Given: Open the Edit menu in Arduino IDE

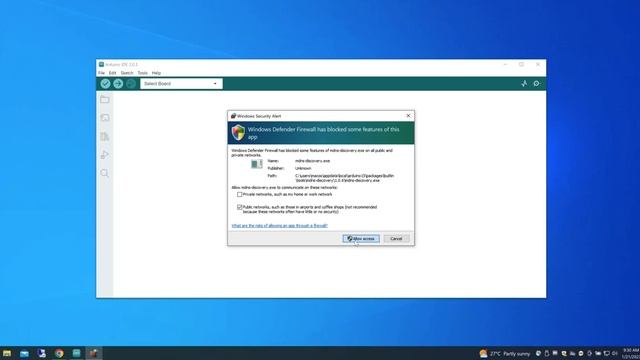Looking at the screenshot, I should (112, 73).
